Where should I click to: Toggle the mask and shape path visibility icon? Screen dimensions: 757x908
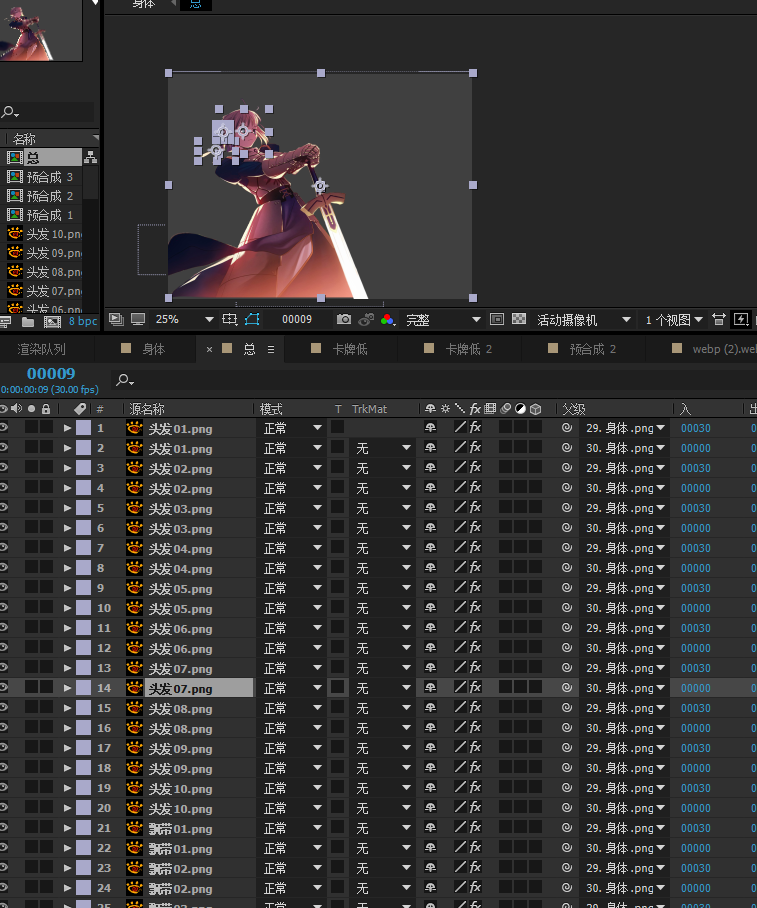pyautogui.click(x=251, y=320)
